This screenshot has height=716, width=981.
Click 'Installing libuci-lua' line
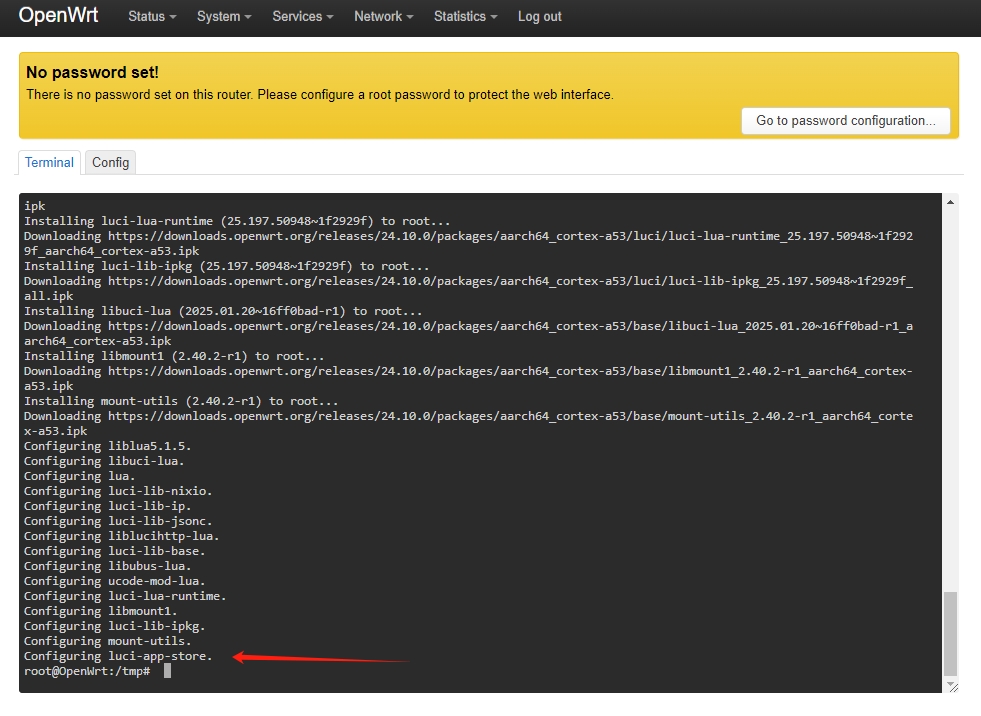point(223,310)
